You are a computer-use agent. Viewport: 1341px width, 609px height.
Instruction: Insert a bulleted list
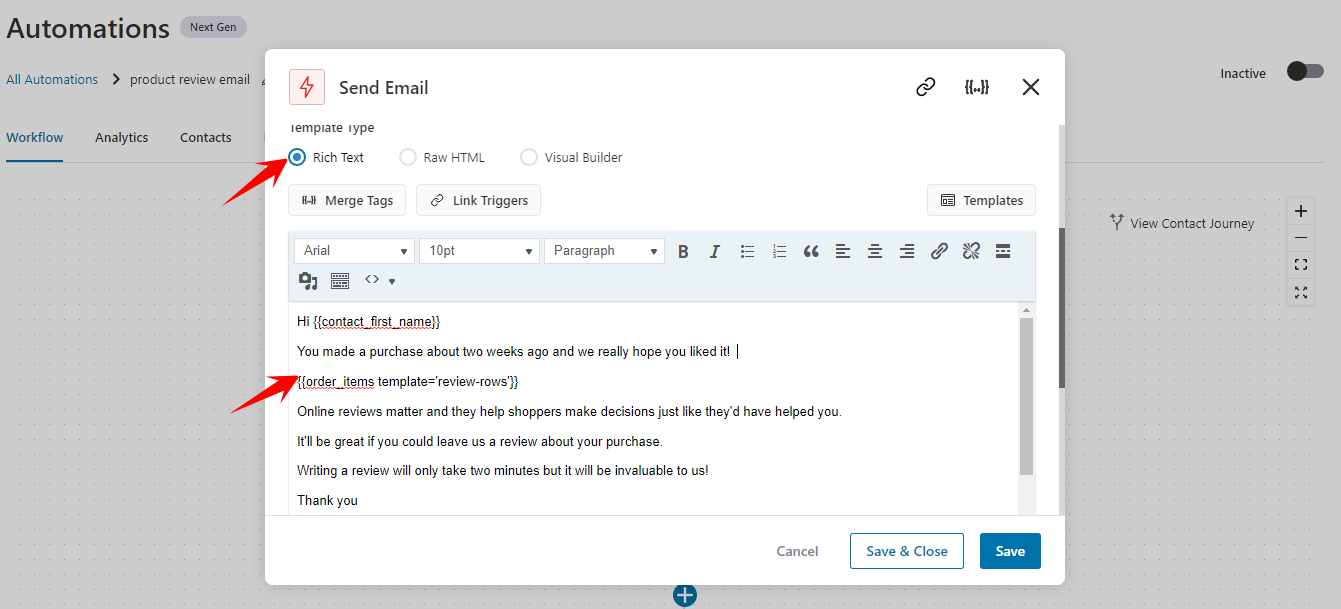[x=747, y=250]
